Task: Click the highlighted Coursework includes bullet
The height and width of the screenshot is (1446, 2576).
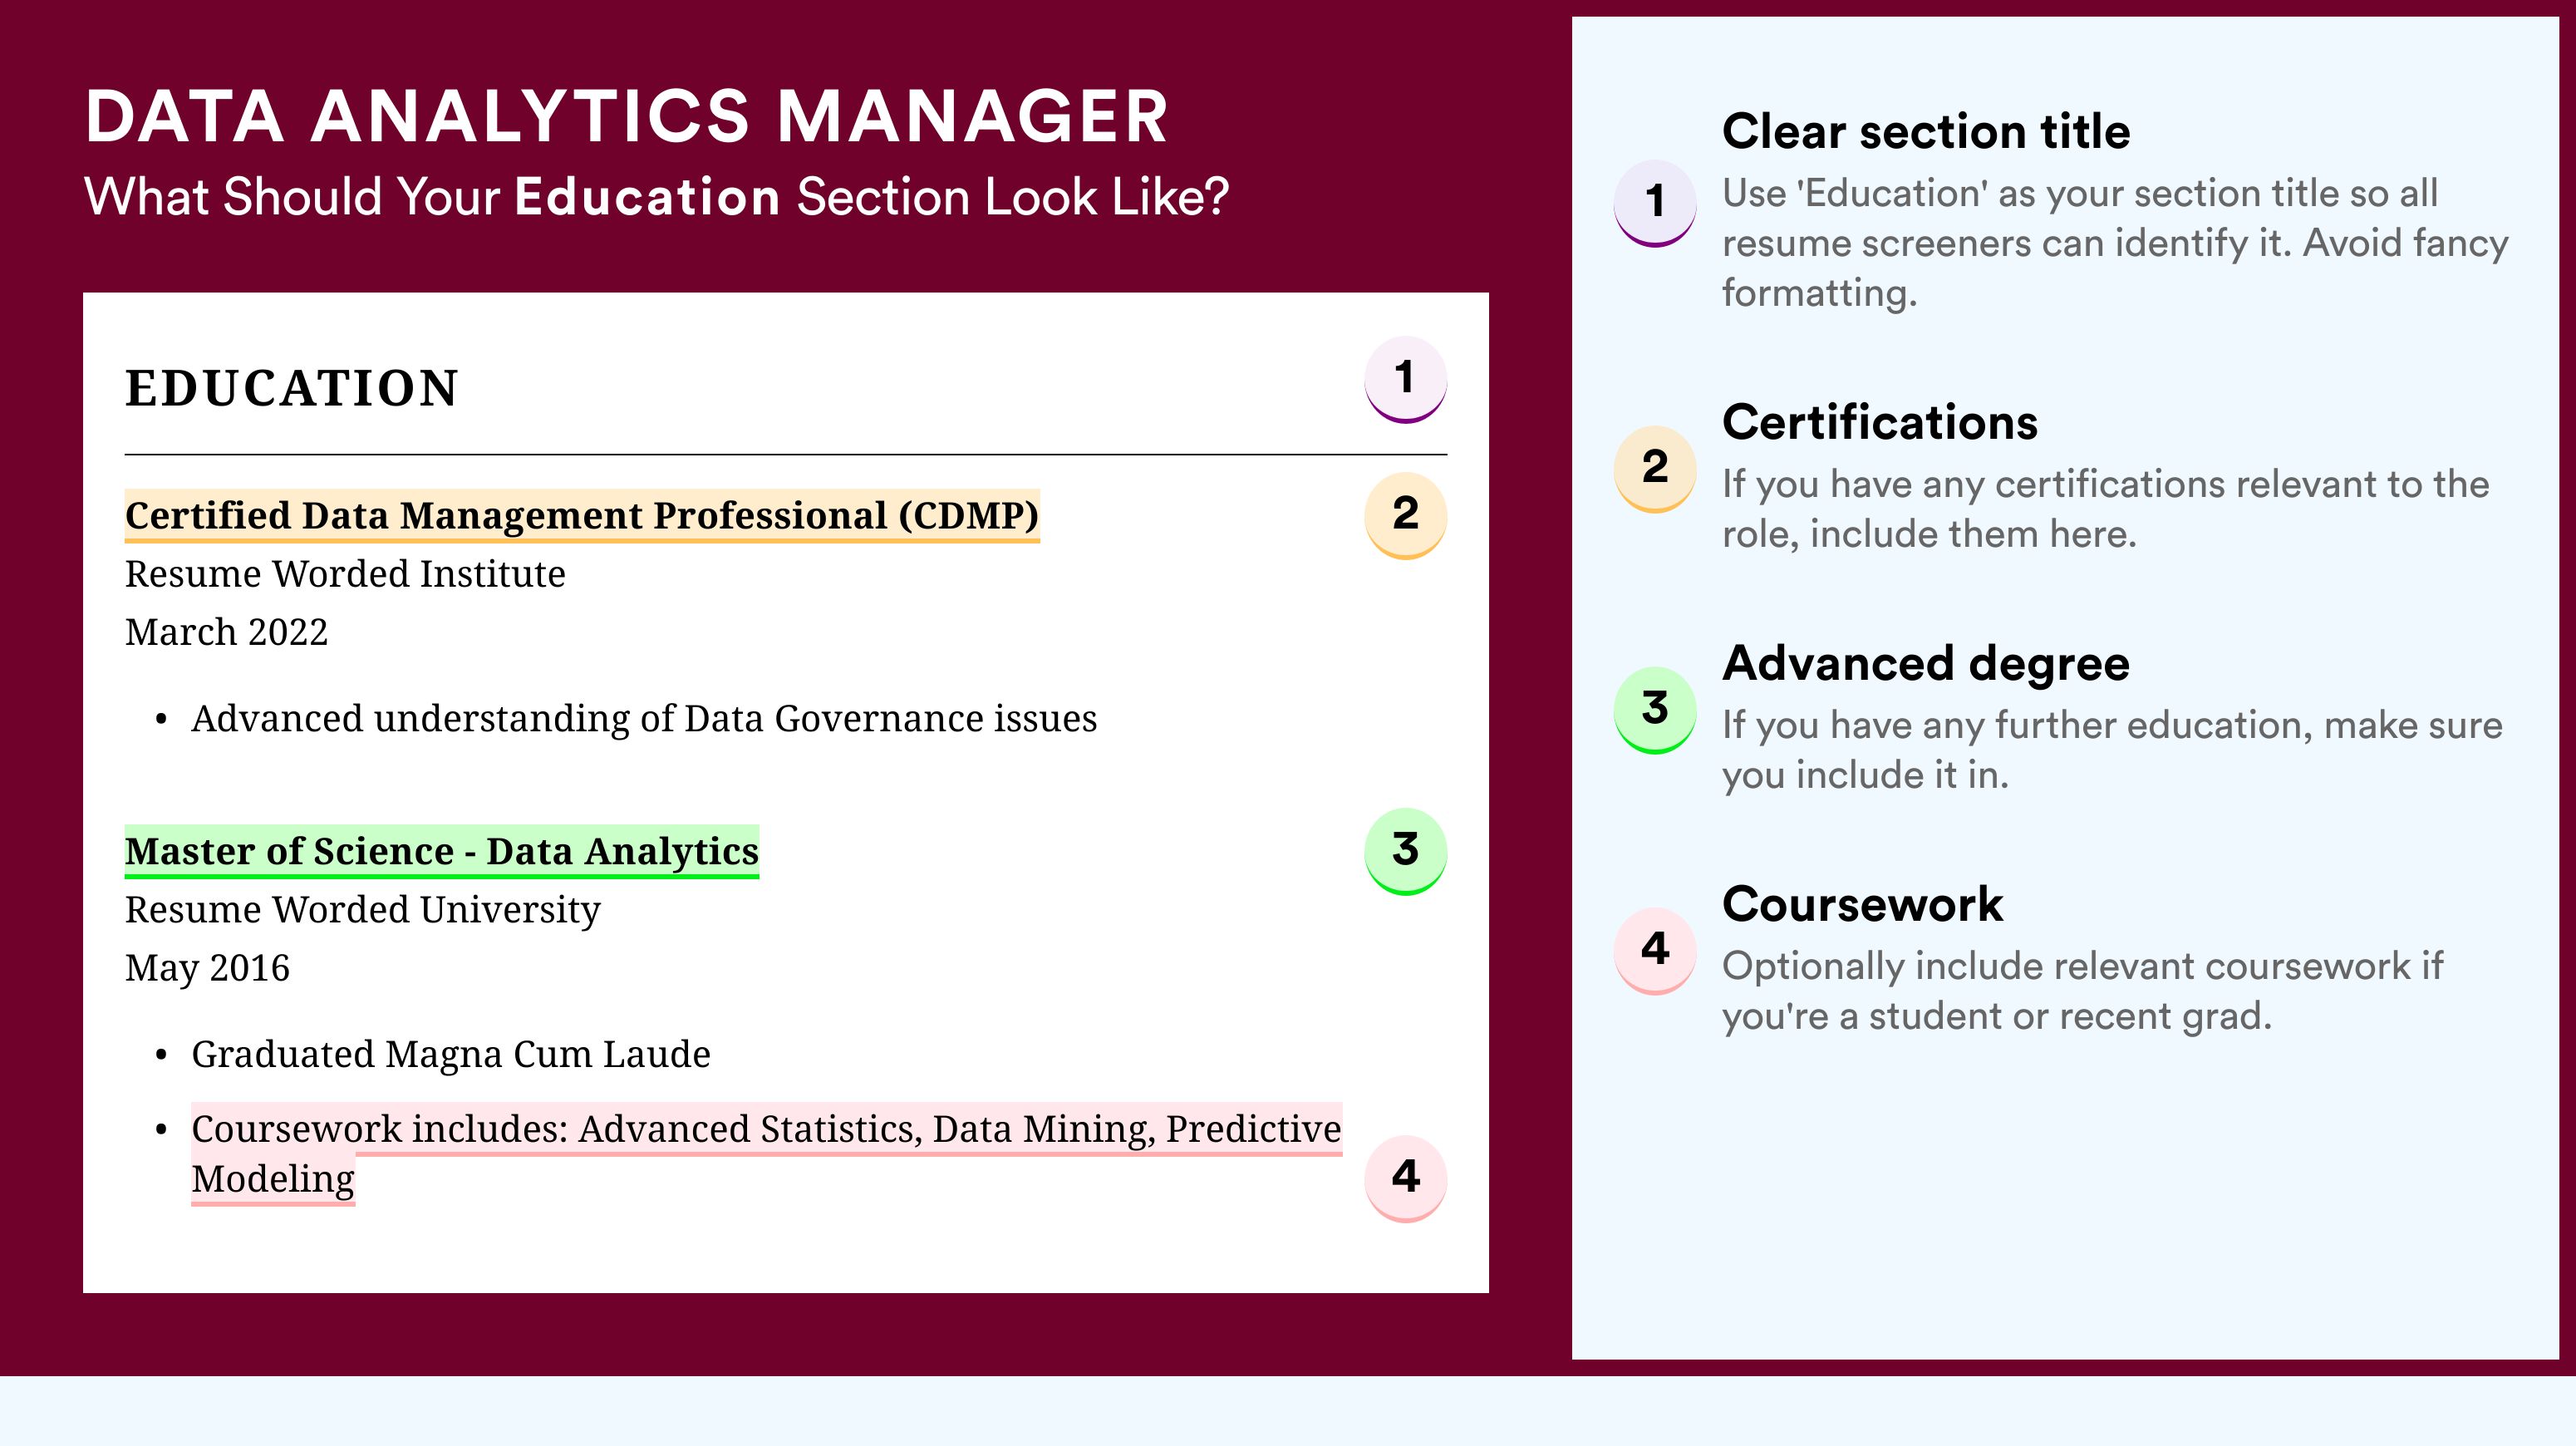Action: pos(766,1153)
